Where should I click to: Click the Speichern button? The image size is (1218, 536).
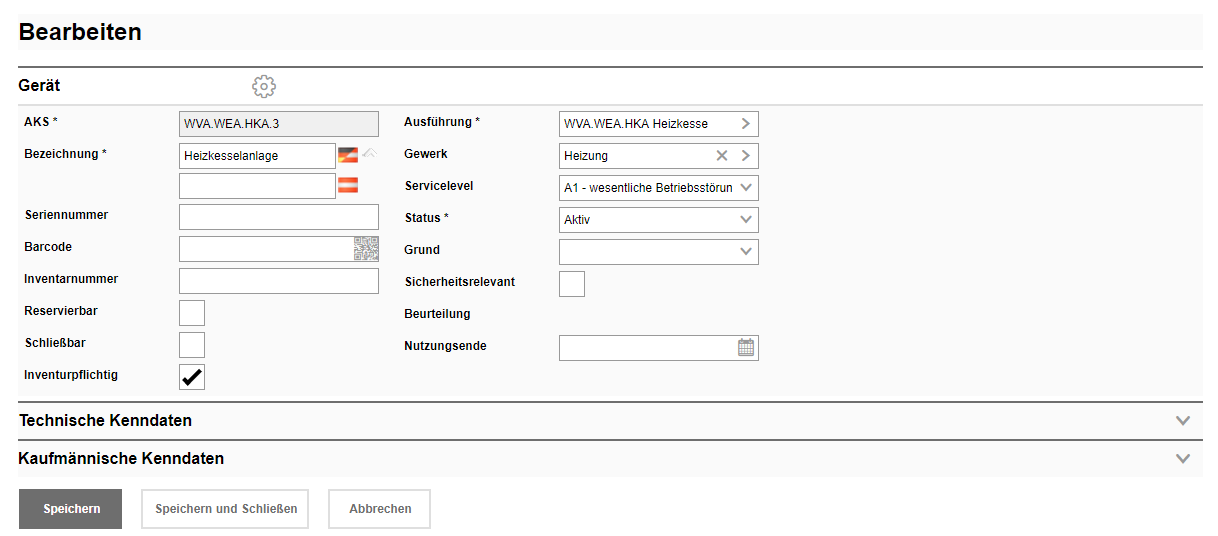point(70,509)
